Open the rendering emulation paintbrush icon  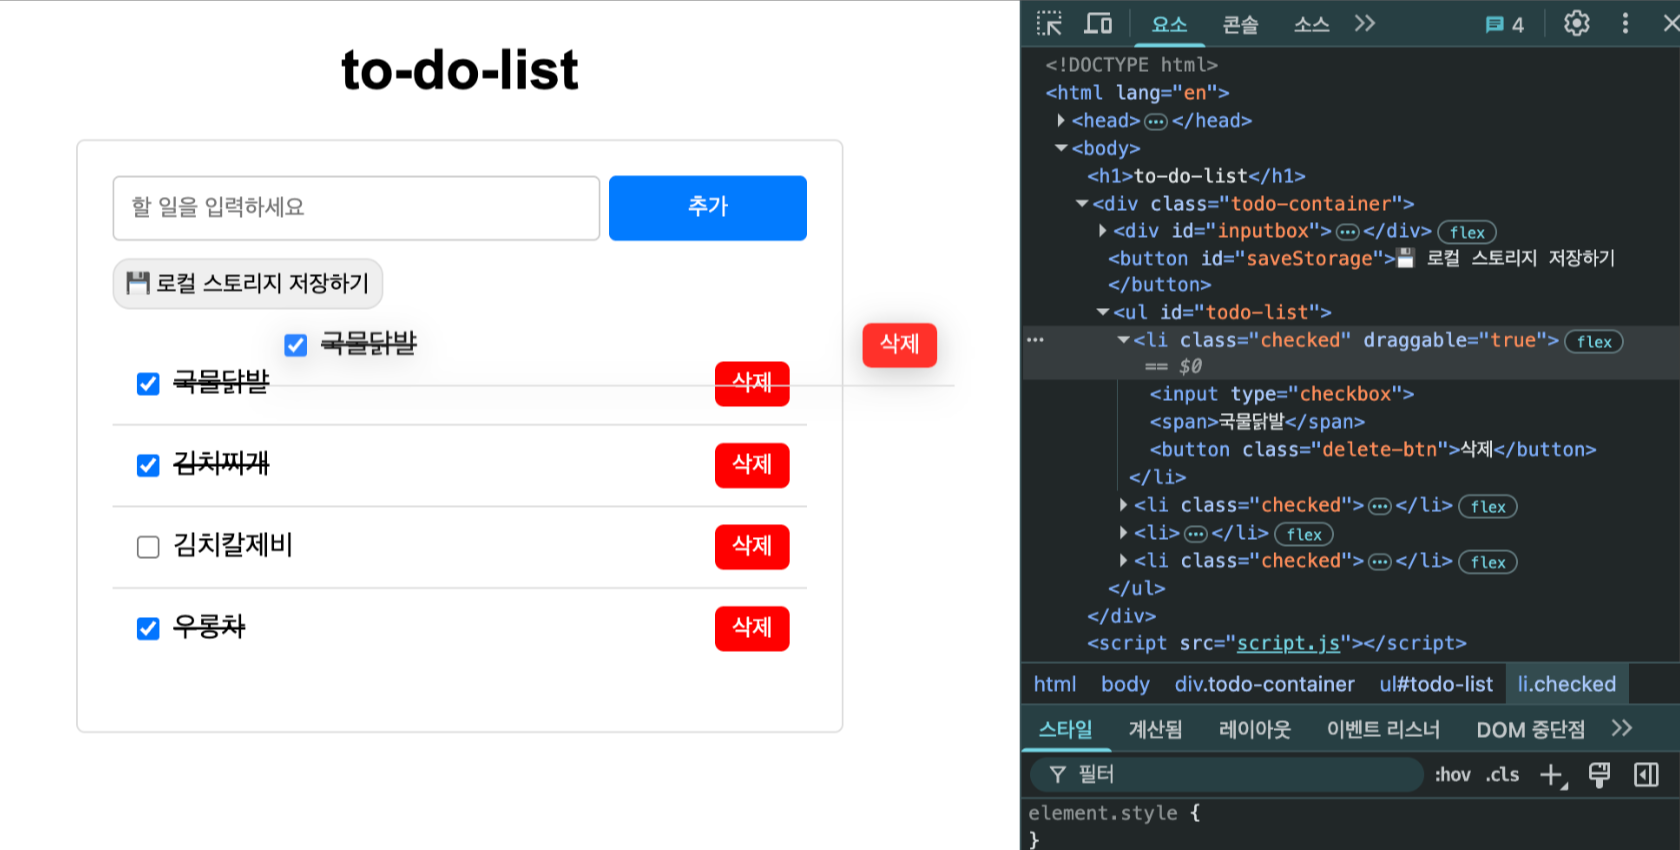1599,775
